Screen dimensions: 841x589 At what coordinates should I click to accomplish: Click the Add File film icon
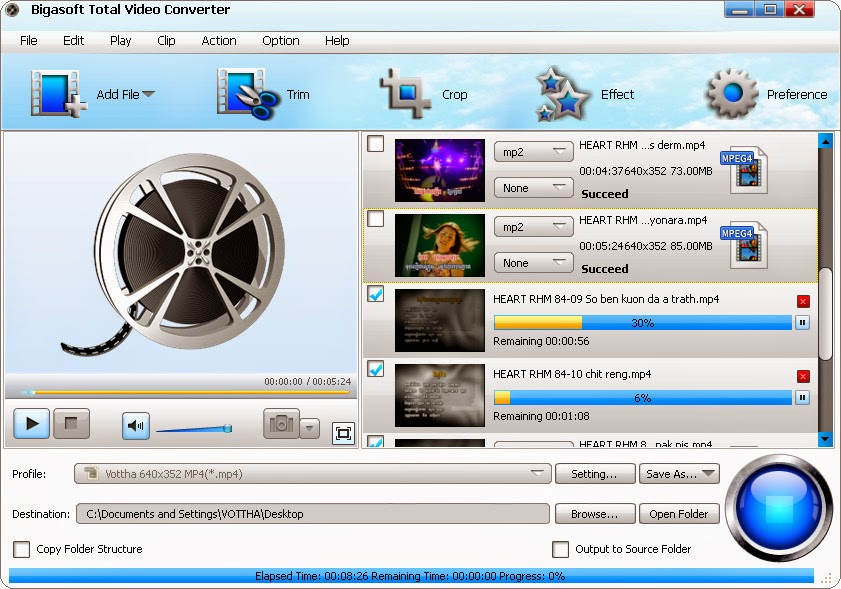[x=58, y=94]
